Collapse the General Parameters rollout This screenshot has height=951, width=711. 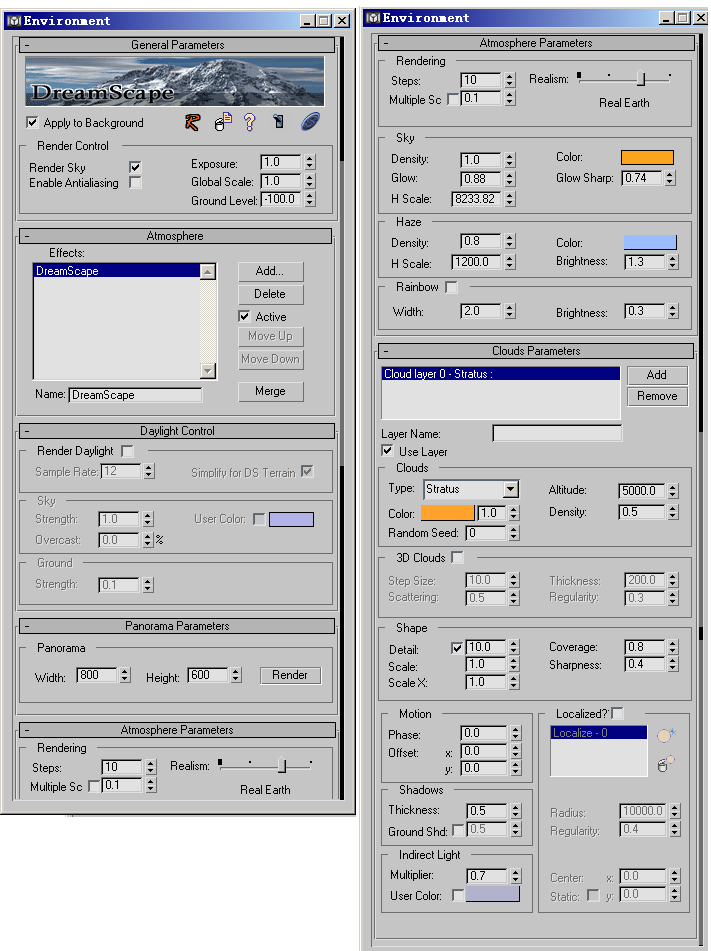(x=177, y=45)
